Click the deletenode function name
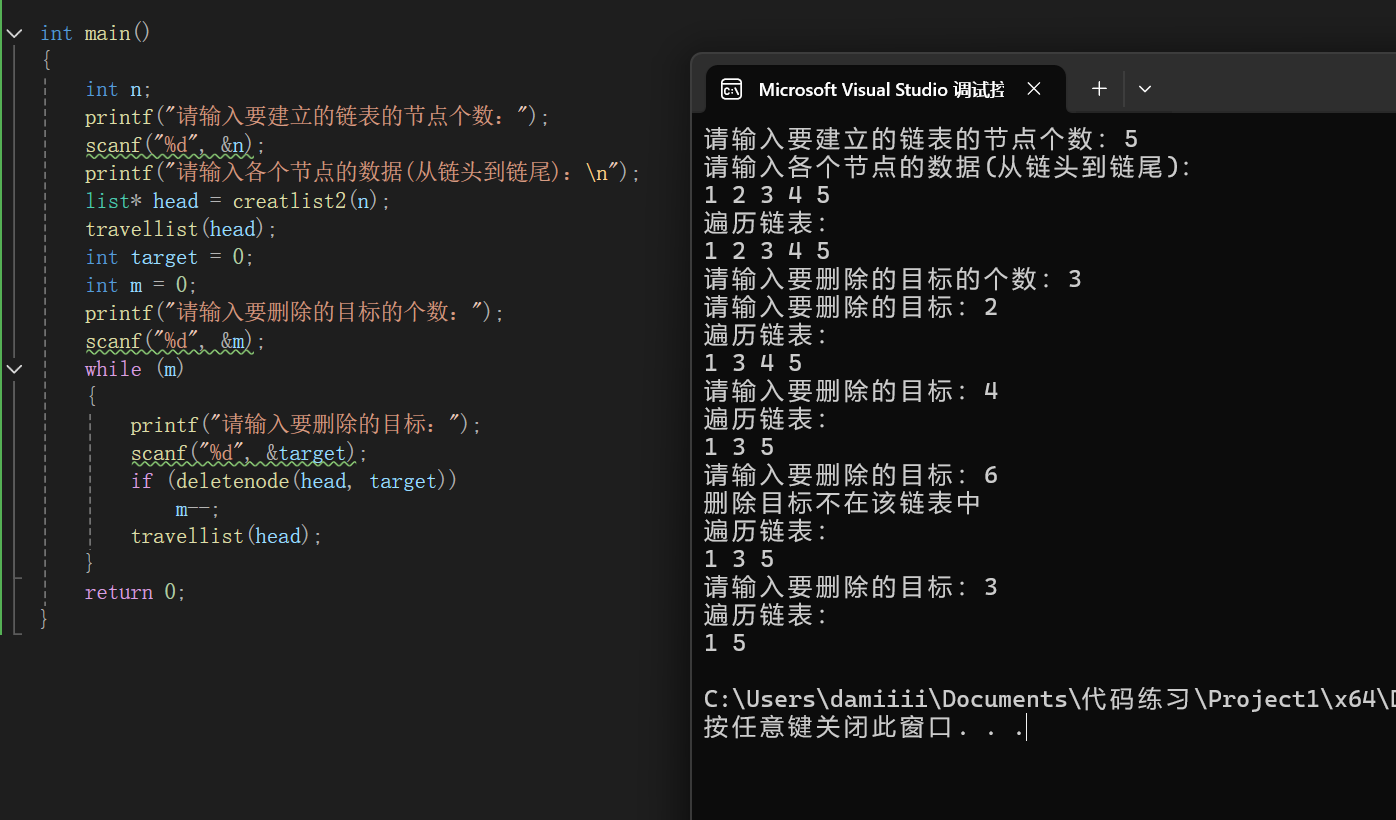 point(232,481)
